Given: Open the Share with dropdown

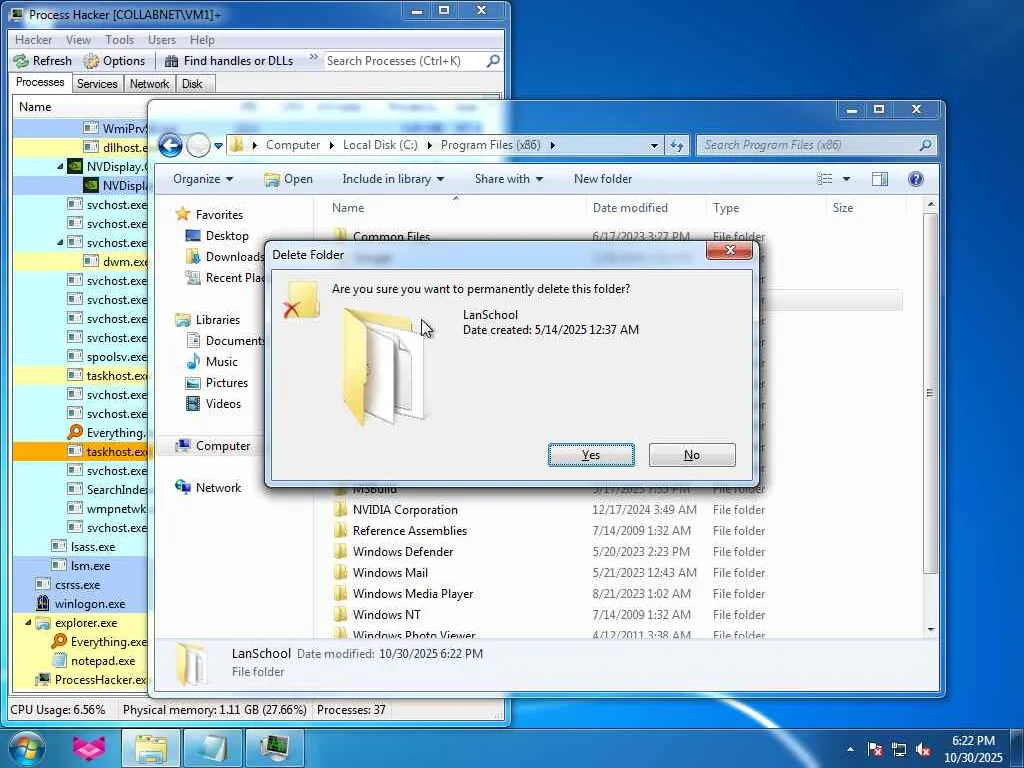Looking at the screenshot, I should coord(509,179).
